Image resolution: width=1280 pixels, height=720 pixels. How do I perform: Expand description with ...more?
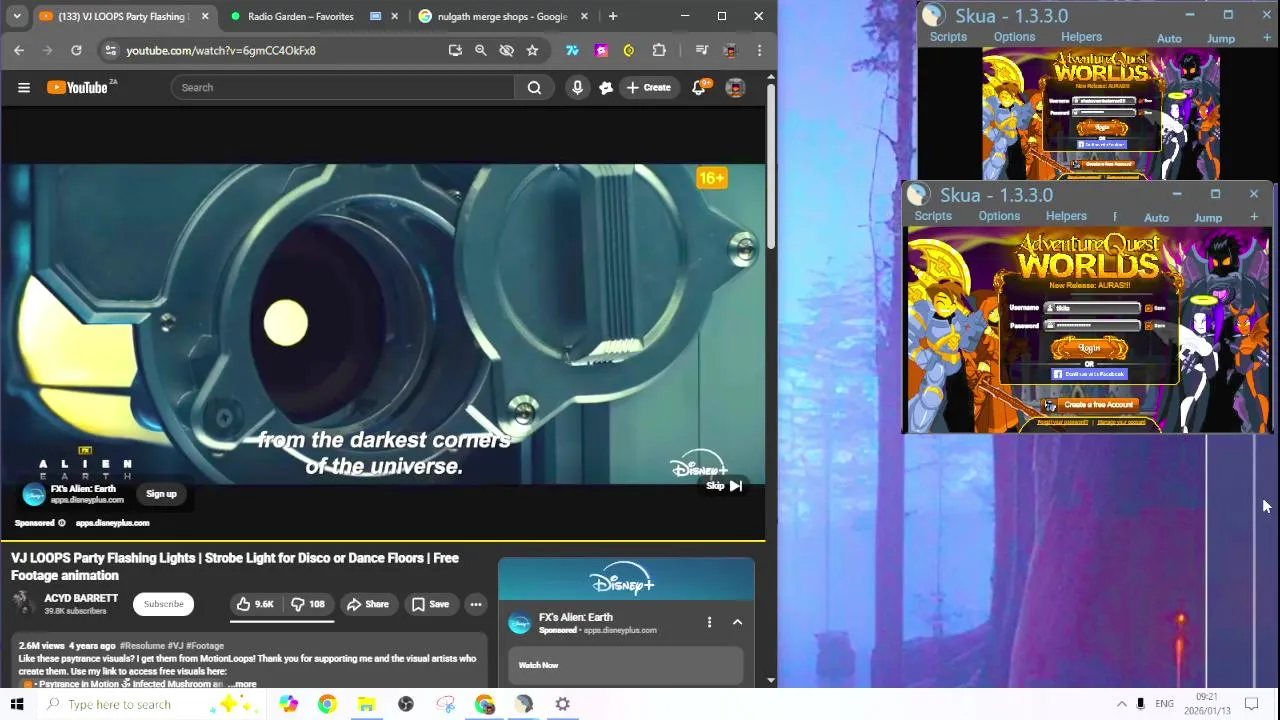point(241,685)
